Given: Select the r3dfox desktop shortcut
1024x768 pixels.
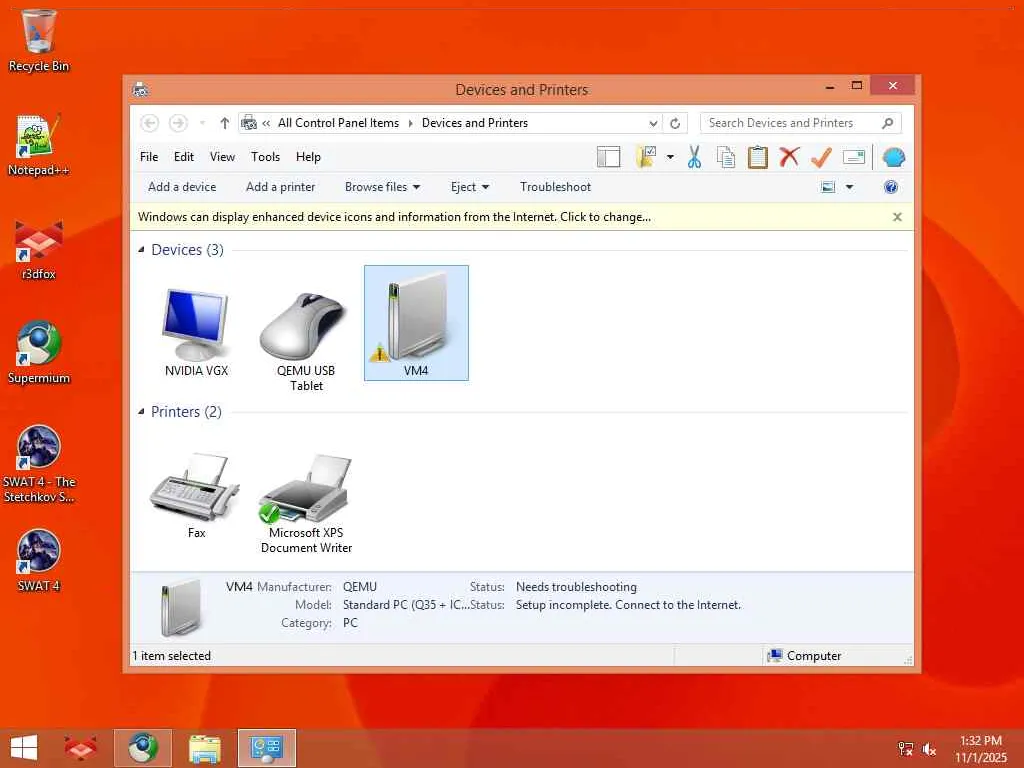Looking at the screenshot, I should (x=39, y=249).
